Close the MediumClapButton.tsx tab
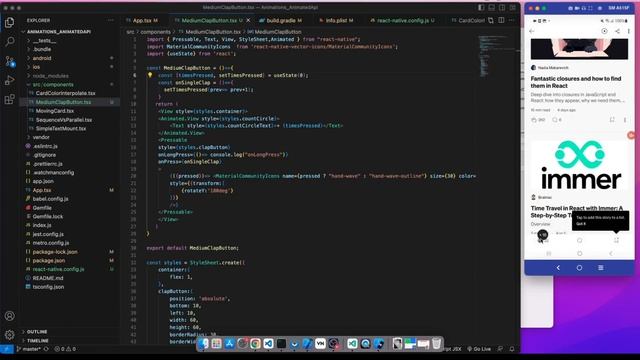 click(x=248, y=20)
